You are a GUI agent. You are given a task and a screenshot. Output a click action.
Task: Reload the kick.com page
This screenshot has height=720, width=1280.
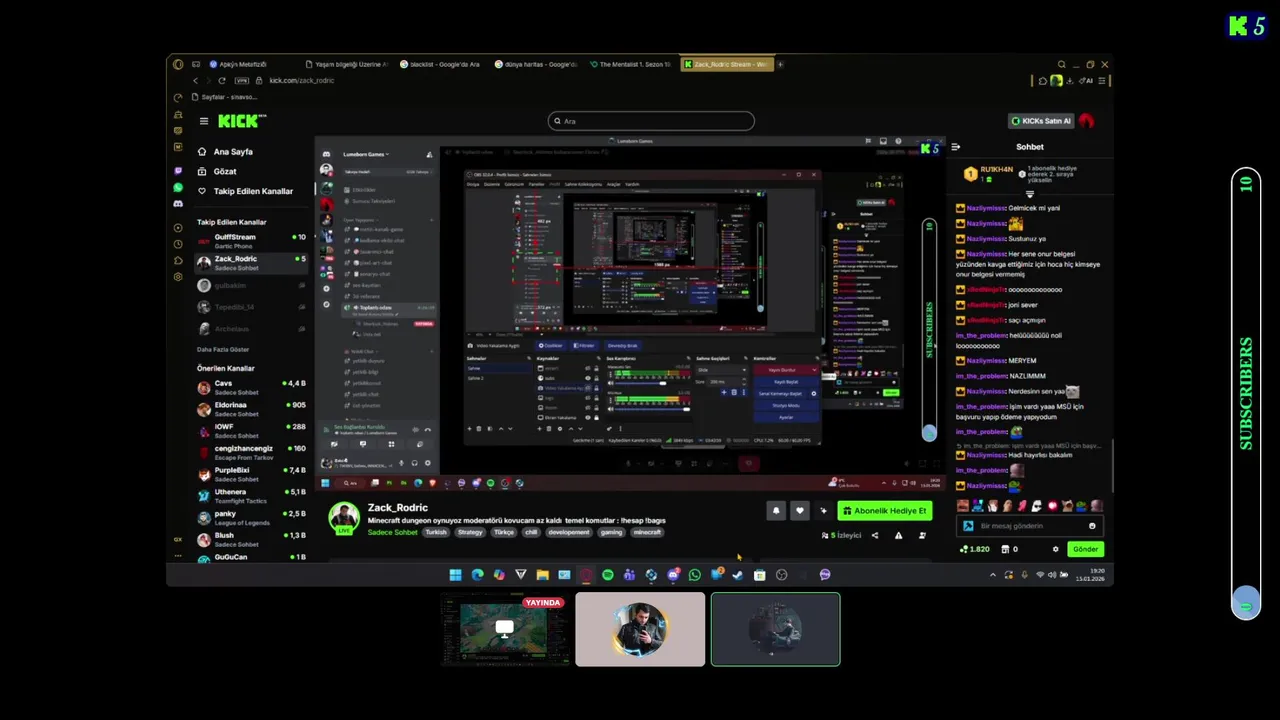click(x=223, y=80)
